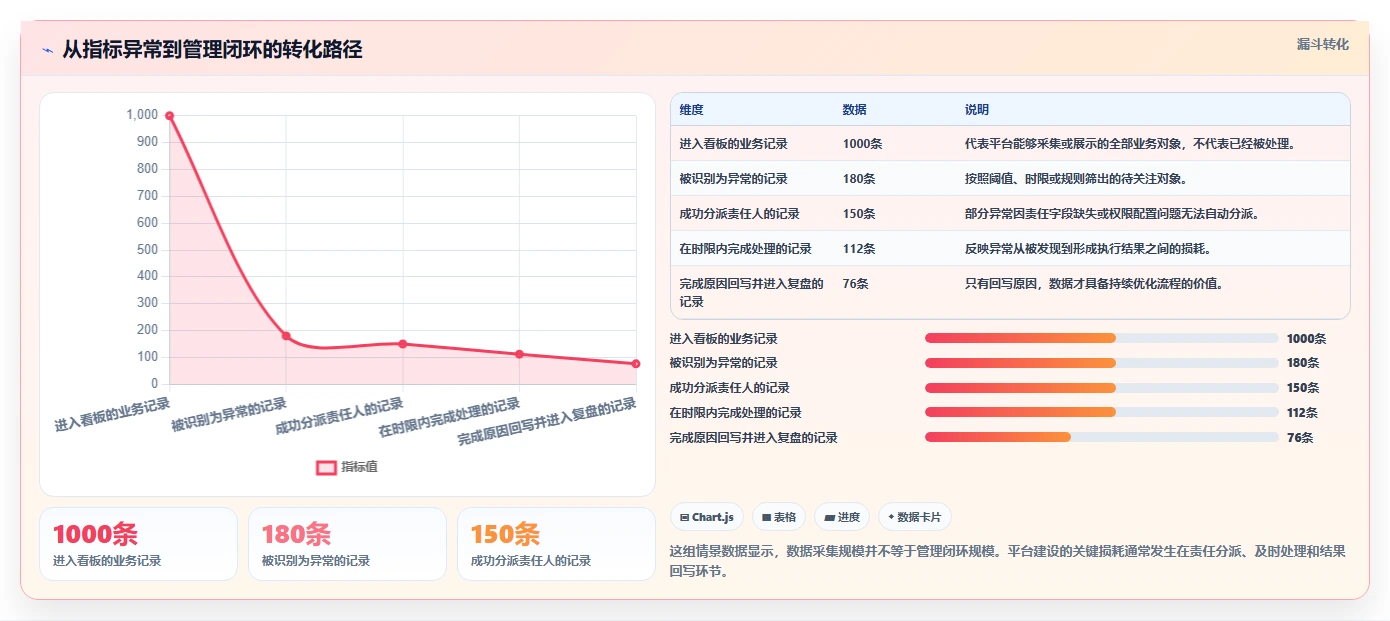Click the 1000条 value beside the progress bar
Screen dimensions: 1390x621
[x=1306, y=339]
